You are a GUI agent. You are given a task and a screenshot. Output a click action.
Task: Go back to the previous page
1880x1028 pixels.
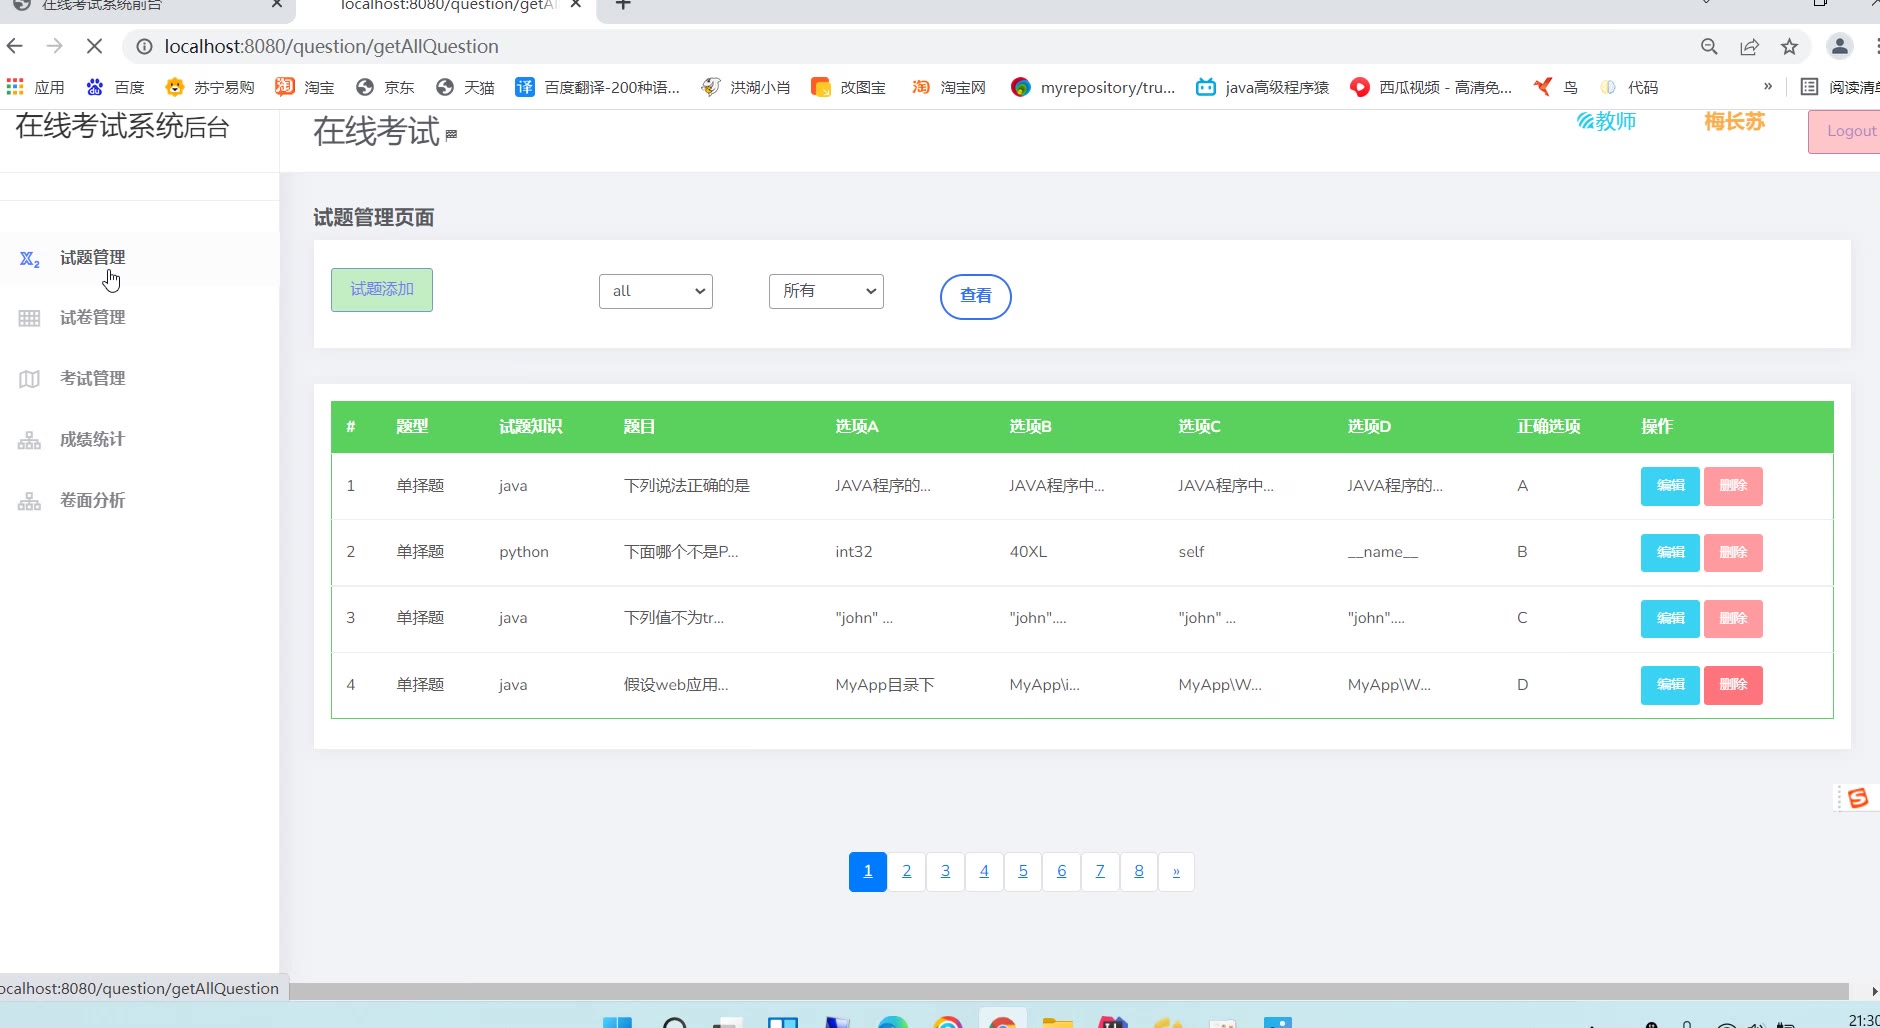point(15,46)
